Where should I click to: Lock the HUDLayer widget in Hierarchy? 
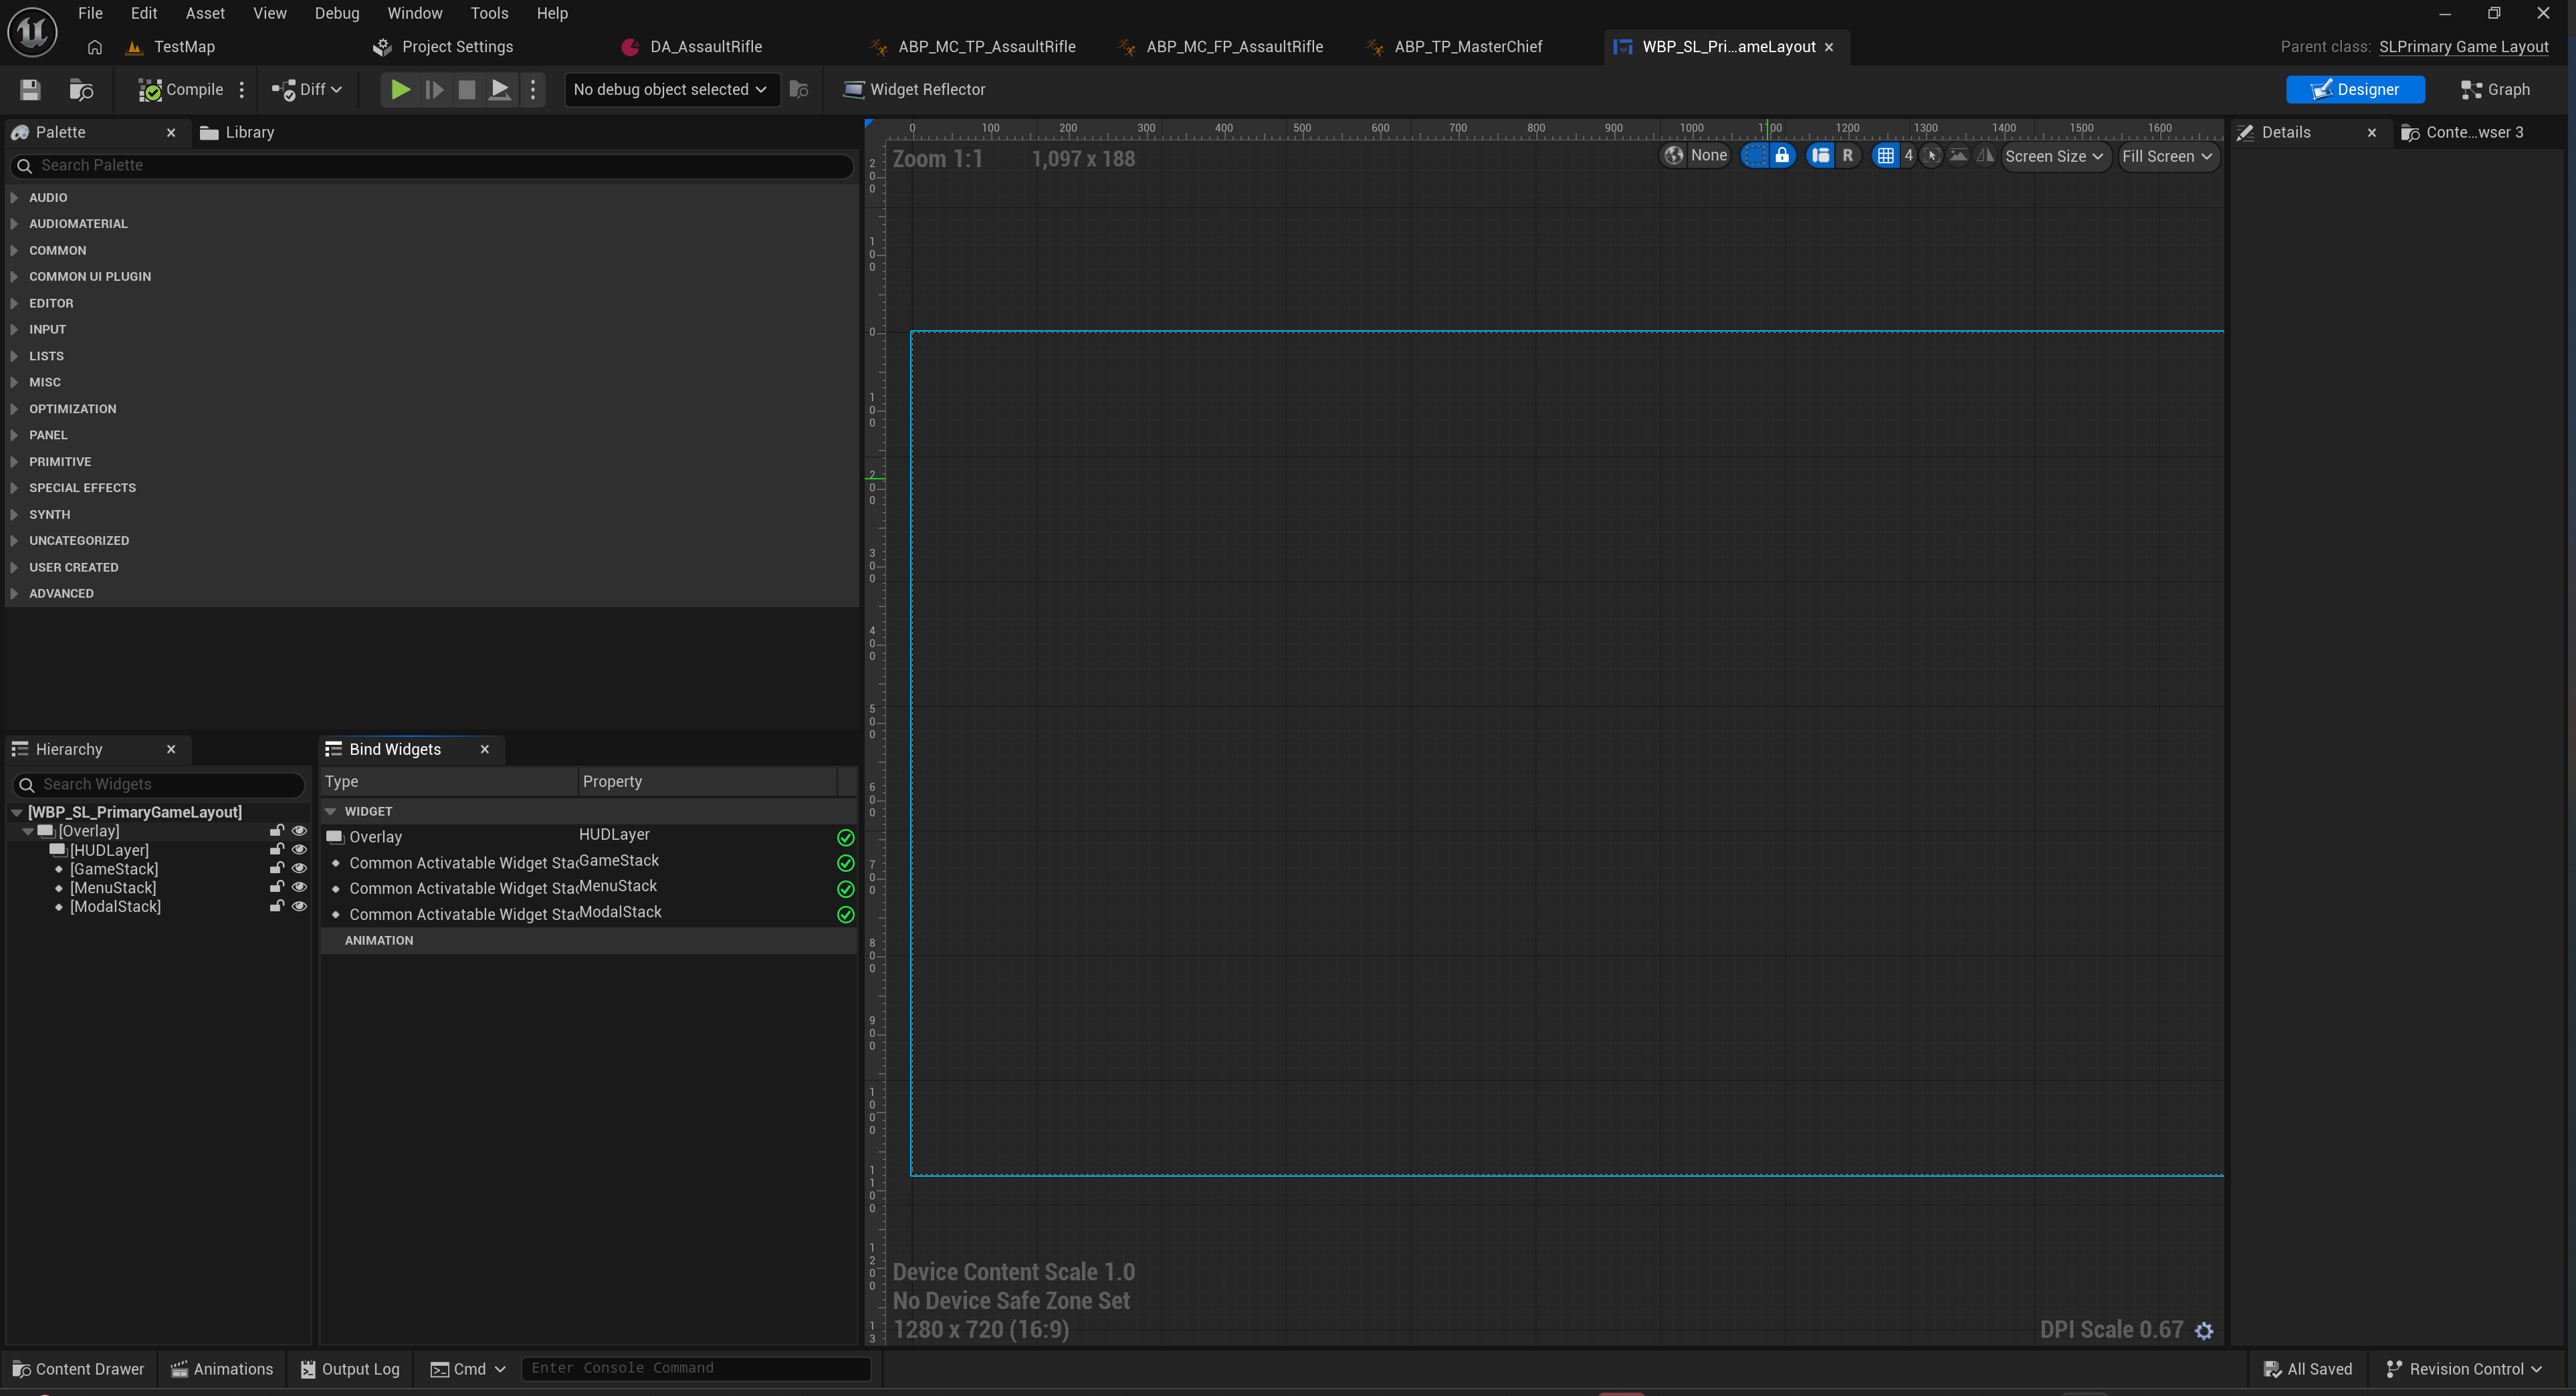click(x=277, y=850)
